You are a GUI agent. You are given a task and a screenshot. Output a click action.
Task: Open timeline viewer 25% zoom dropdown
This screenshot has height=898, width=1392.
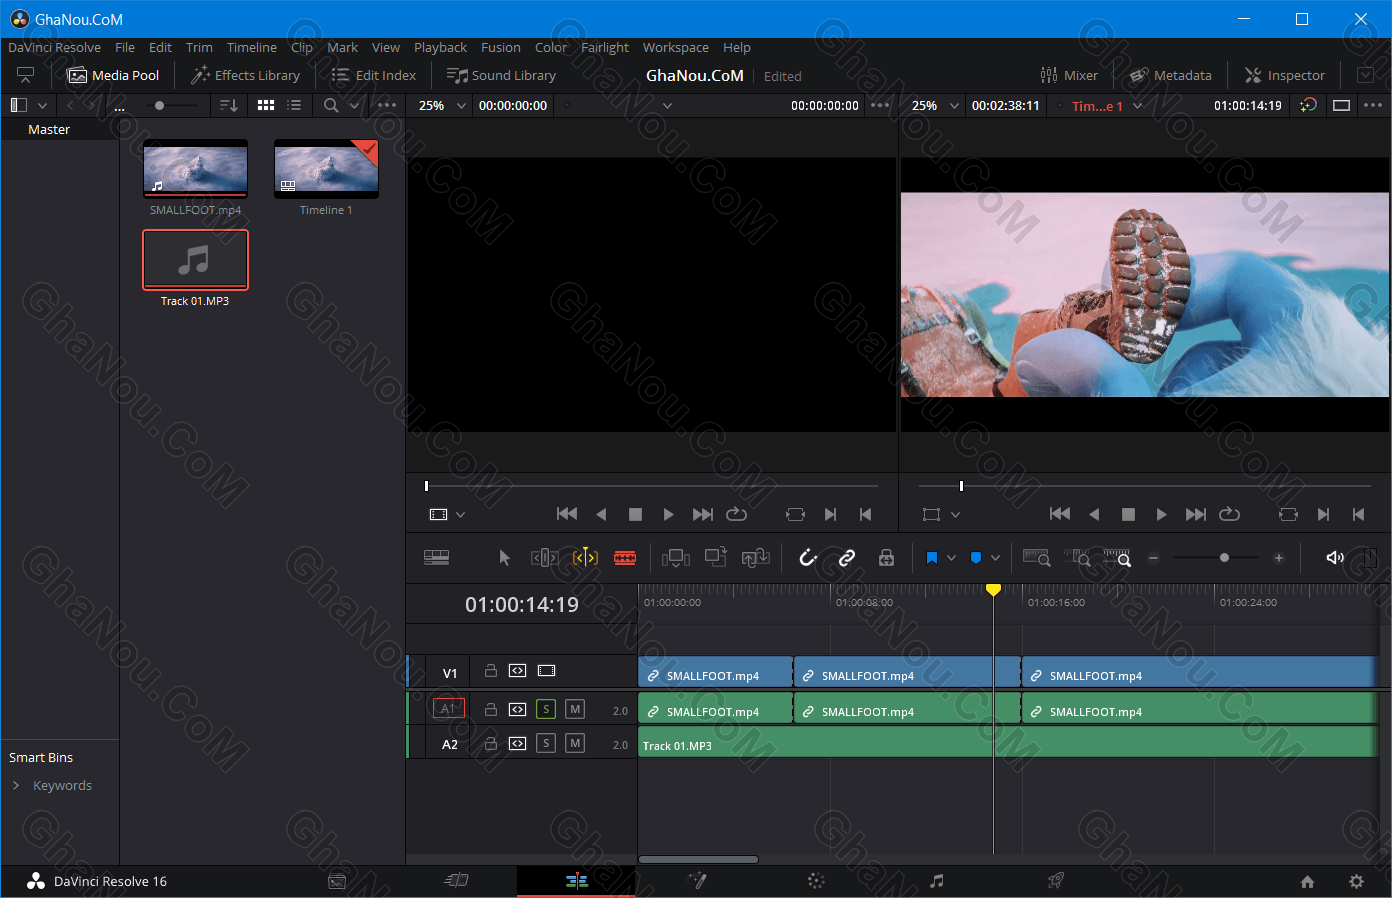click(935, 105)
